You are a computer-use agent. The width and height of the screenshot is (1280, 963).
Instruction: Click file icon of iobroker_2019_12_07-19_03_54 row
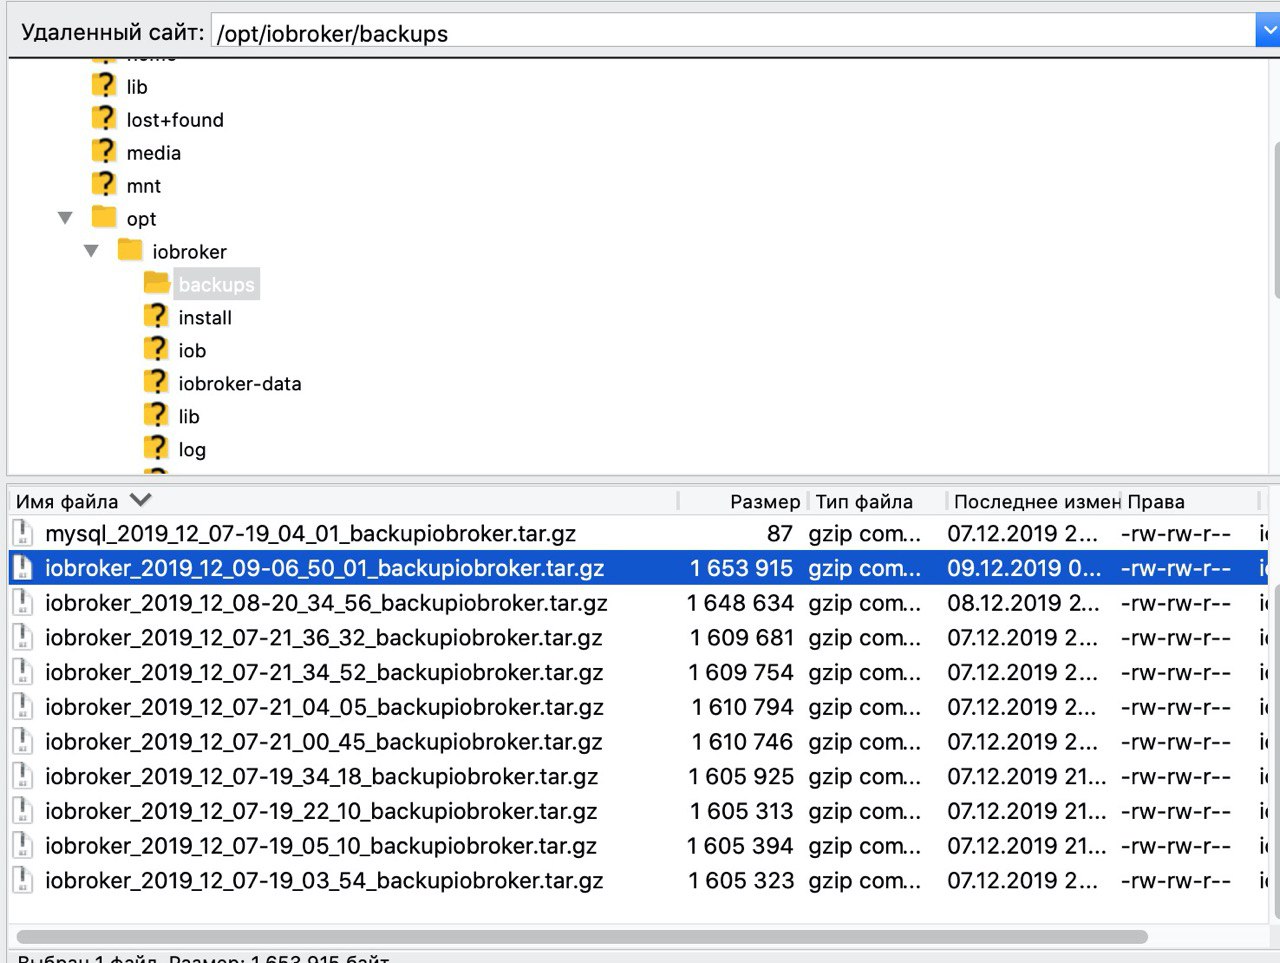[22, 879]
